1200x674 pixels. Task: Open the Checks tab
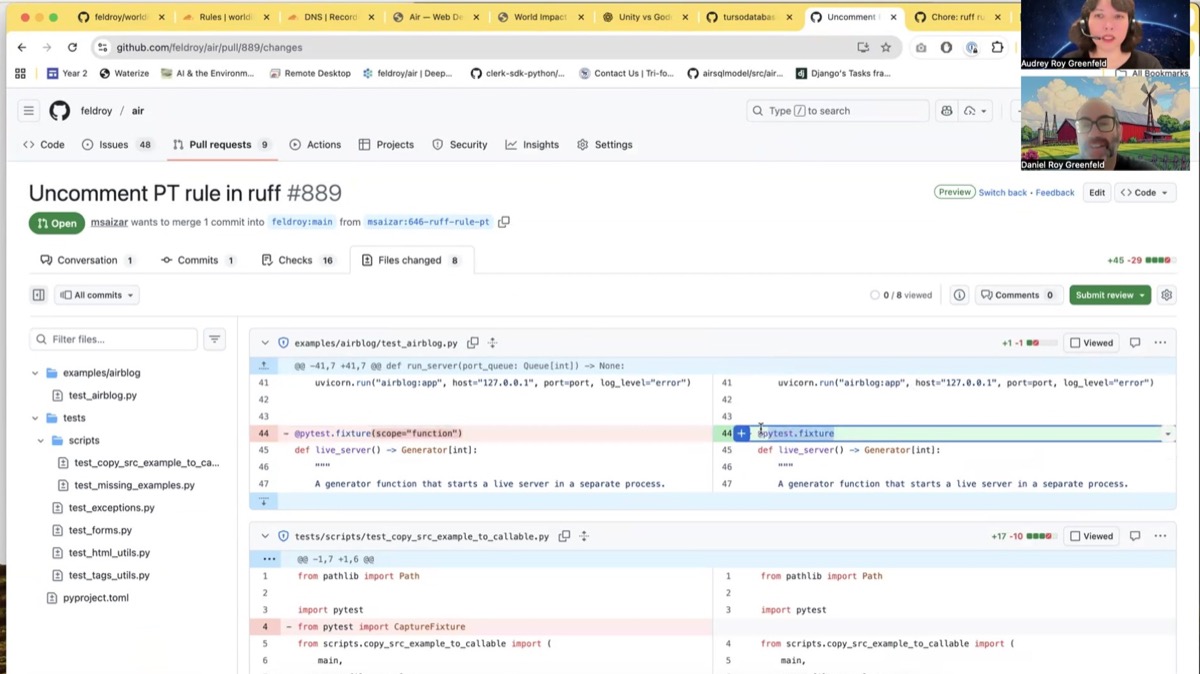297,260
